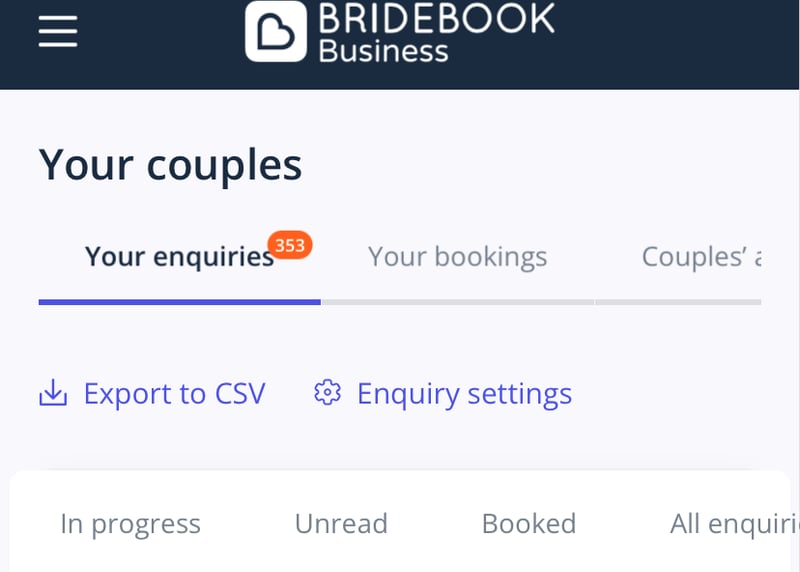The image size is (800, 572).
Task: View the All enquiries filter tab
Action: (x=732, y=524)
